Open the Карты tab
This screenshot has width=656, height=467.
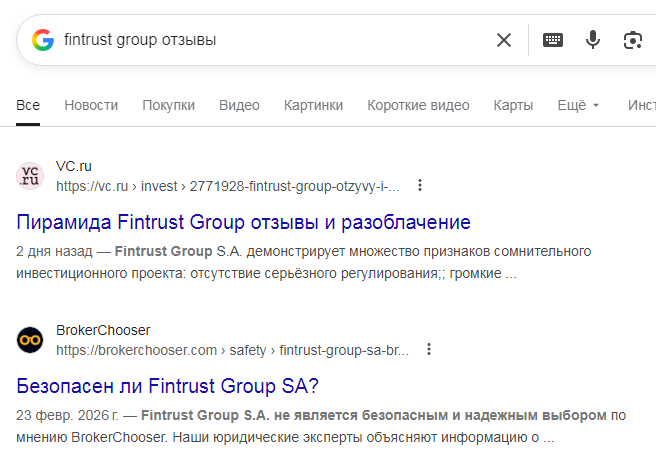[513, 105]
